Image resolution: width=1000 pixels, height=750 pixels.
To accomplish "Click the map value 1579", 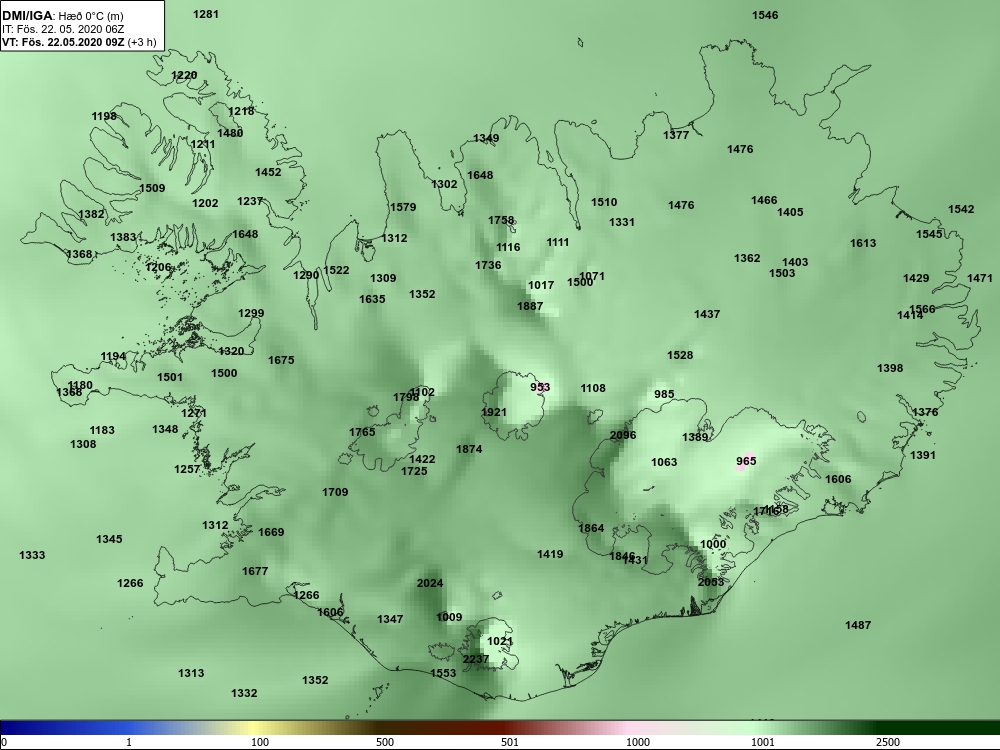I will coord(402,207).
